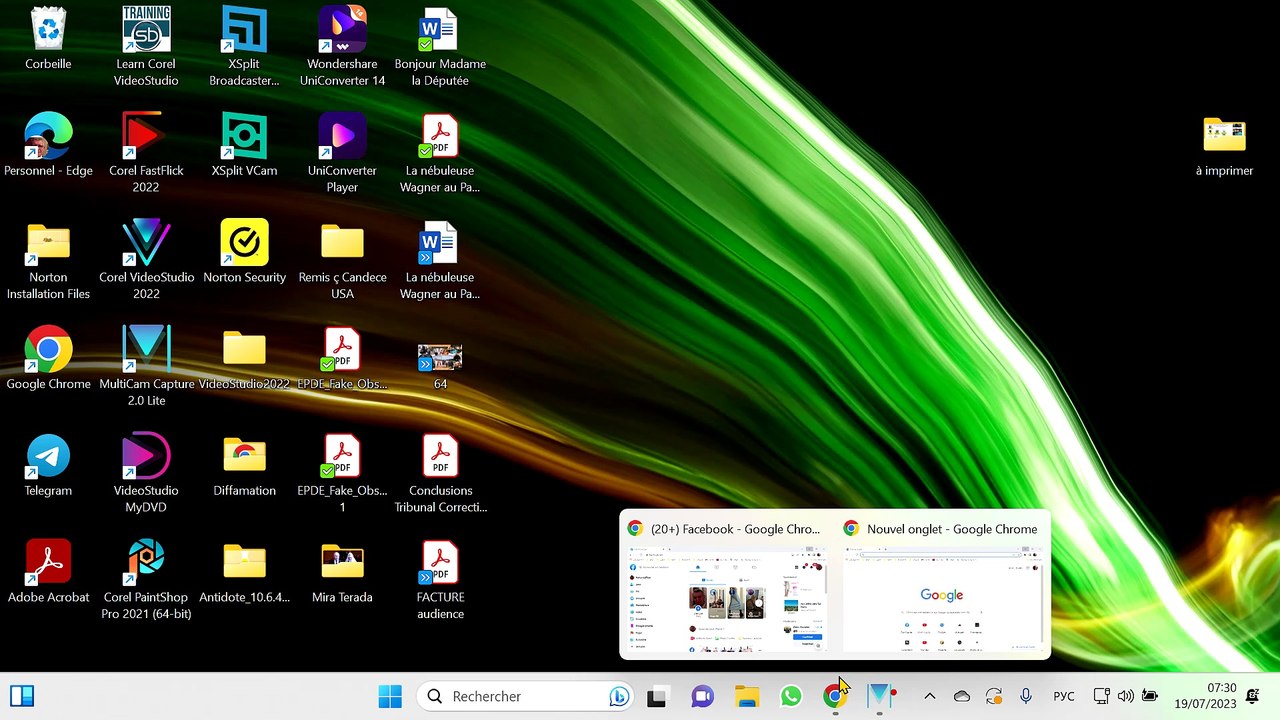Select the XSplit VCam shortcut
The image size is (1280, 720).
(244, 146)
